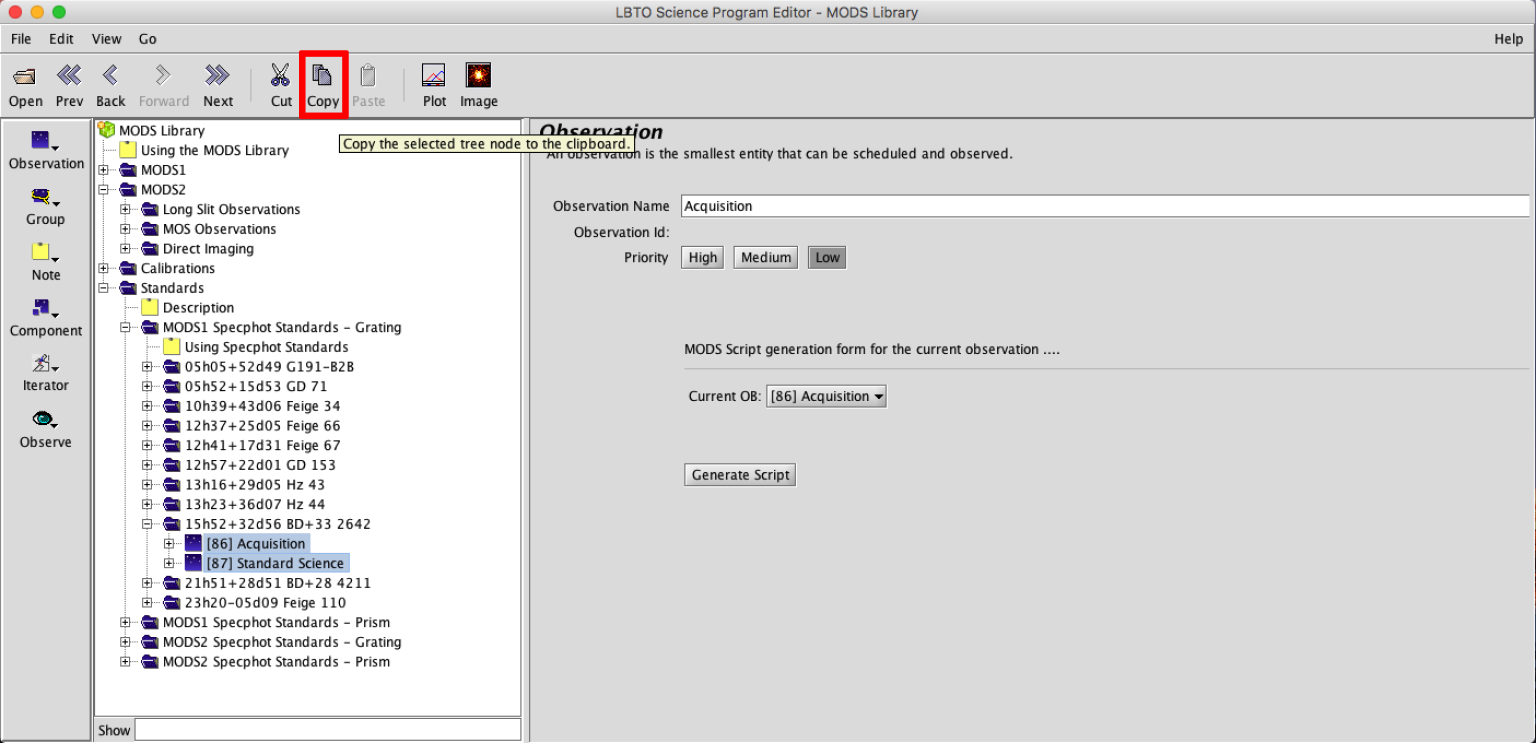Click the Cut scissors icon
This screenshot has width=1536, height=743.
coord(281,76)
